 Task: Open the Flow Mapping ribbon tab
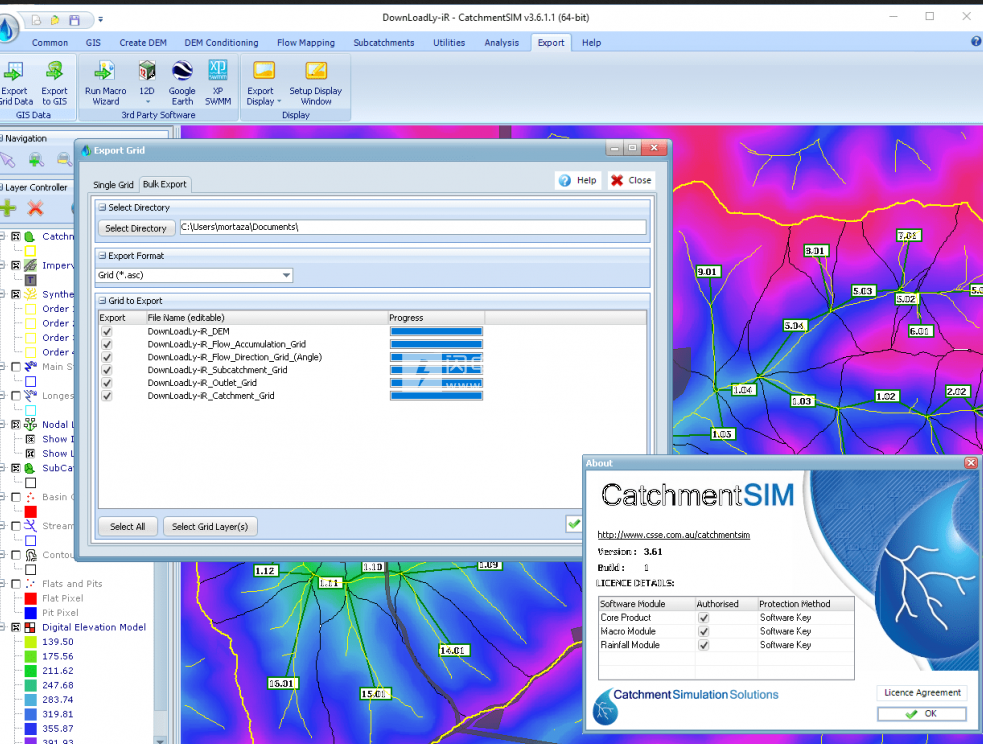coord(306,43)
